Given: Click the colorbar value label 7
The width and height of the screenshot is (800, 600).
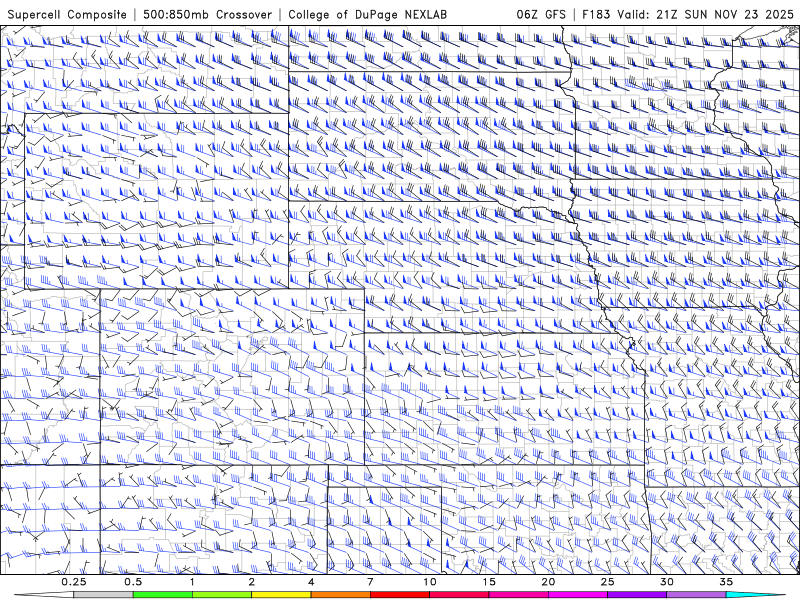Looking at the screenshot, I should (370, 582).
